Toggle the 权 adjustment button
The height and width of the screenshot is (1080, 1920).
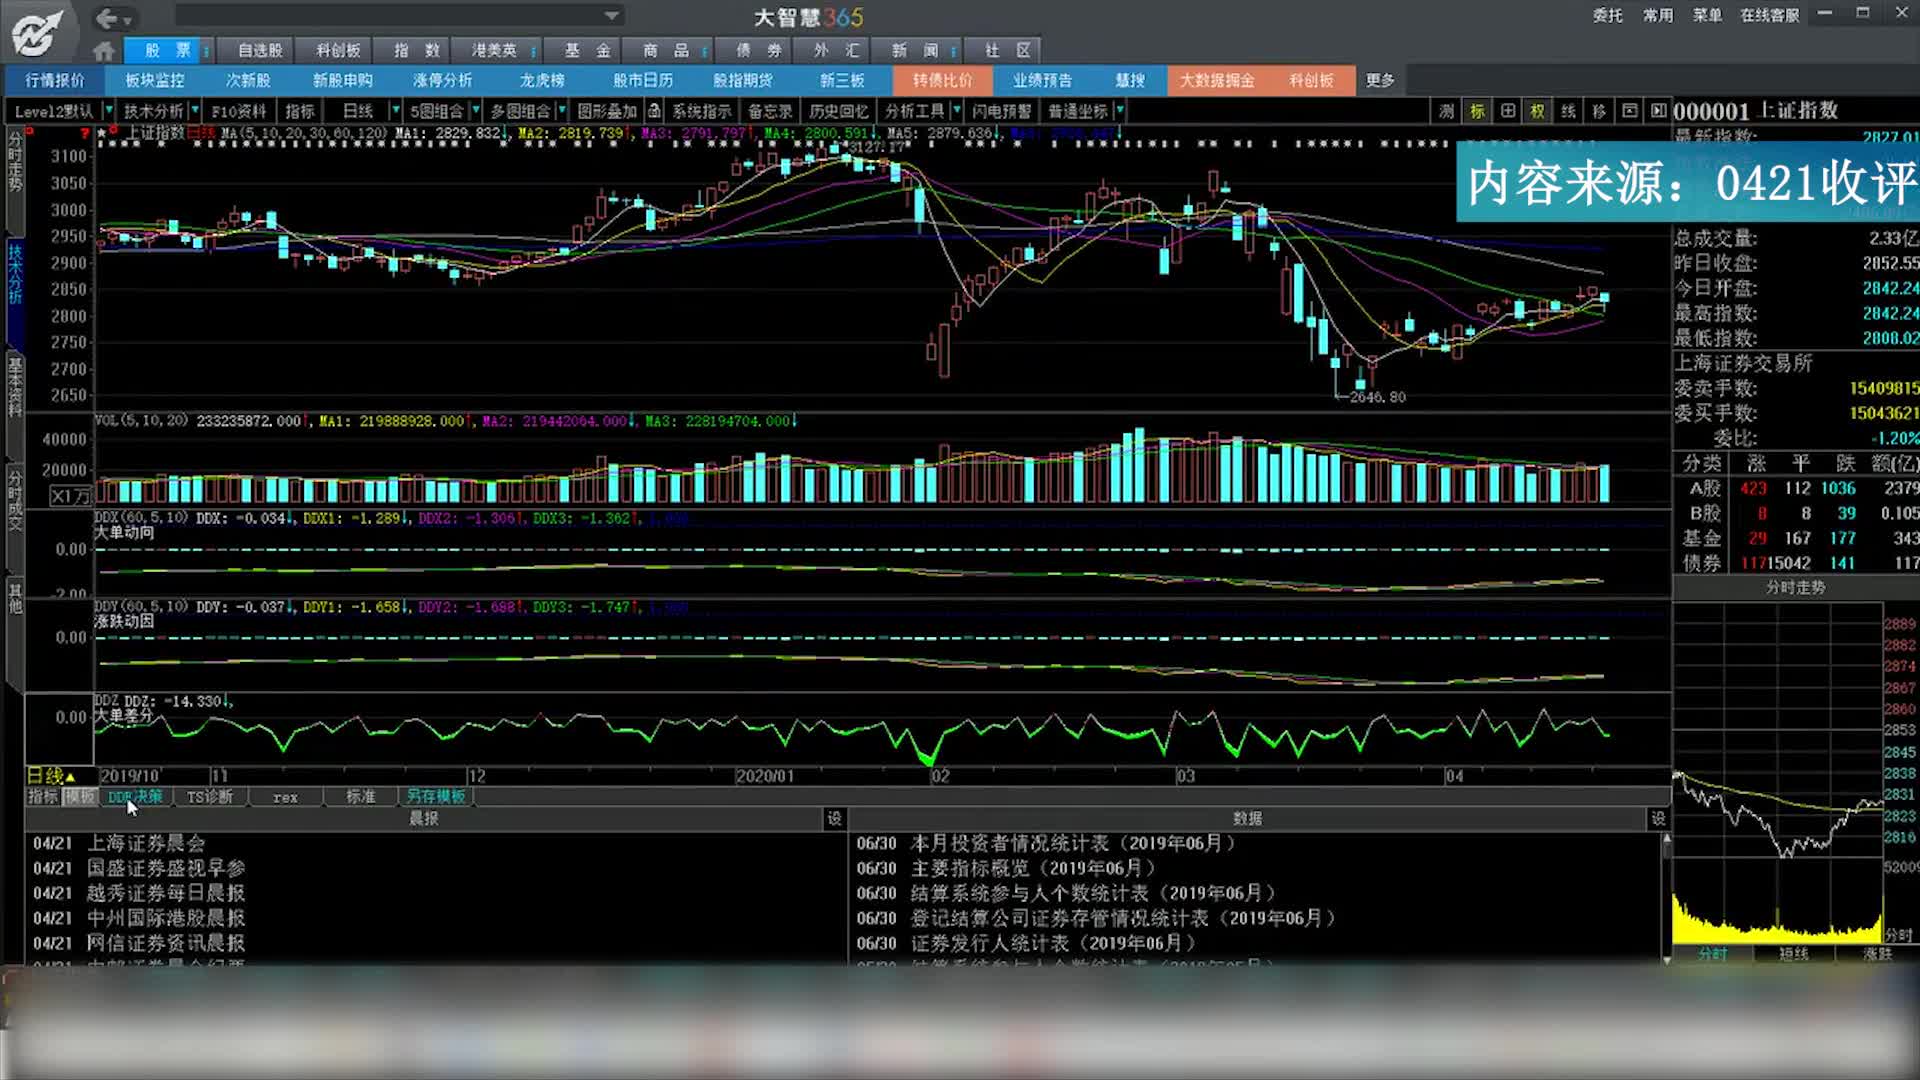[x=1538, y=111]
